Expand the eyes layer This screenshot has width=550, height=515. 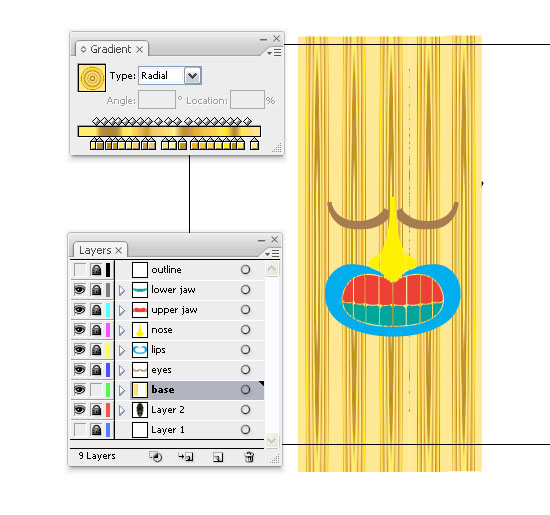122,370
